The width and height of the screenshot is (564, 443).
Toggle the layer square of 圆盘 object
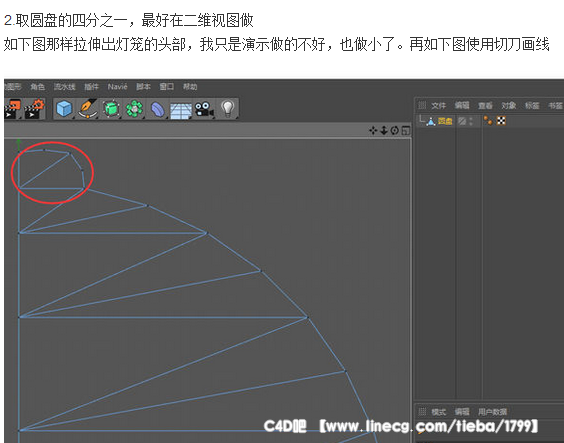click(x=462, y=121)
